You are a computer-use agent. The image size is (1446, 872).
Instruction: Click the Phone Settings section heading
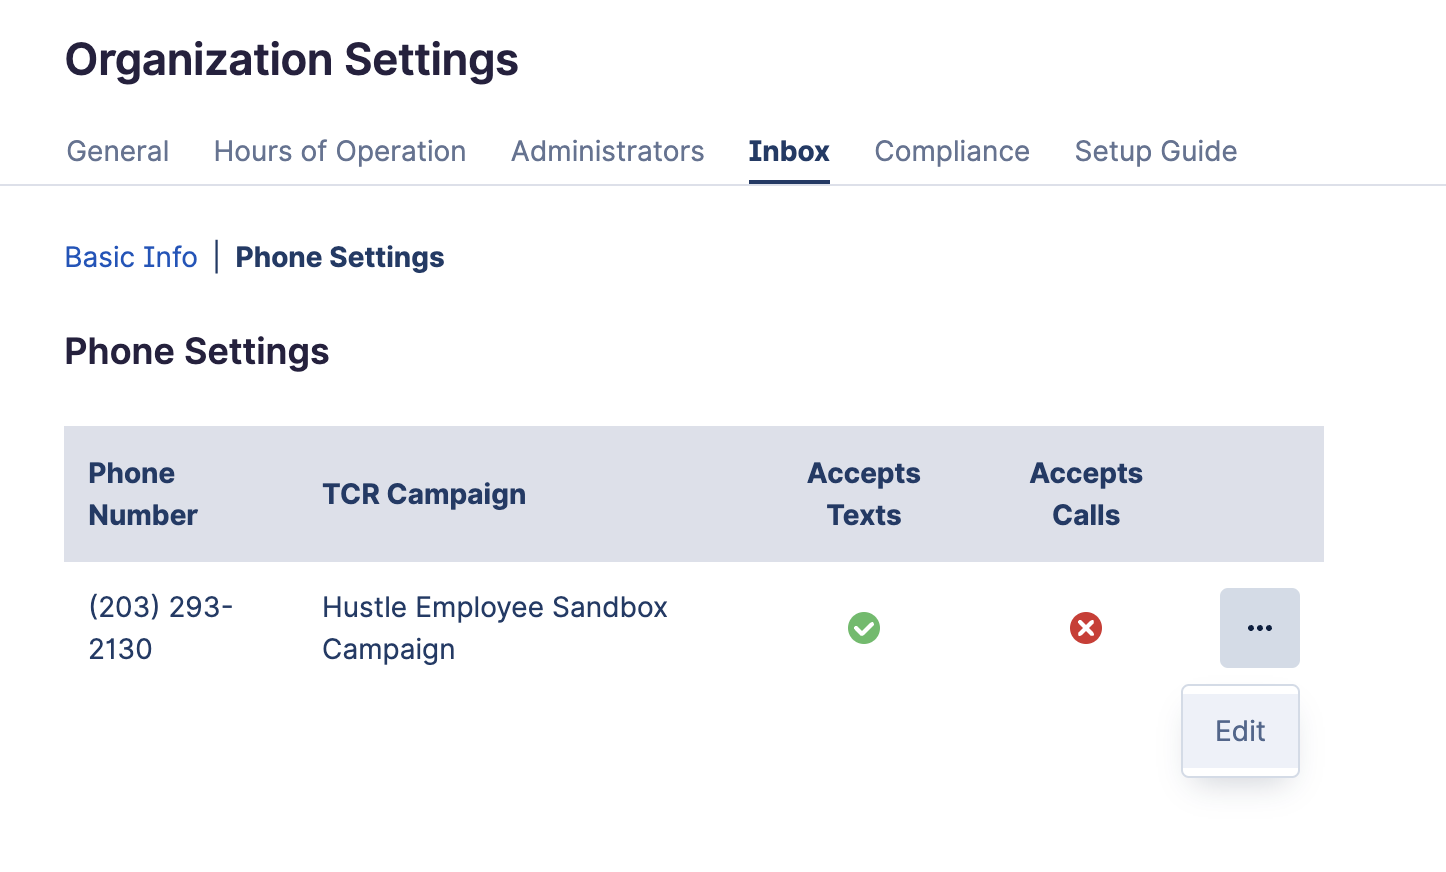tap(197, 352)
